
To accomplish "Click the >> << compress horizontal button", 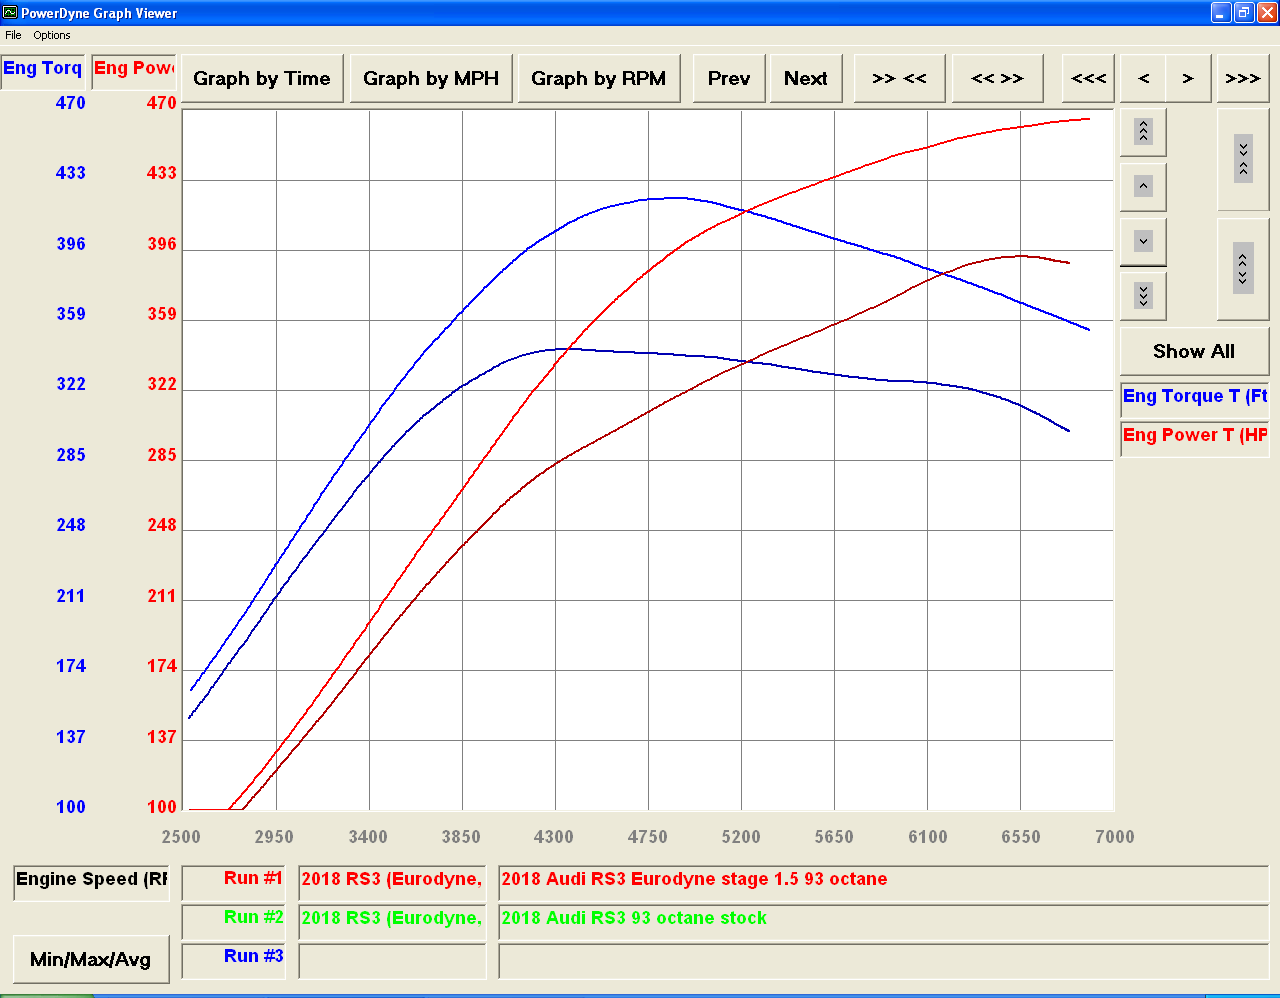I will point(900,78).
